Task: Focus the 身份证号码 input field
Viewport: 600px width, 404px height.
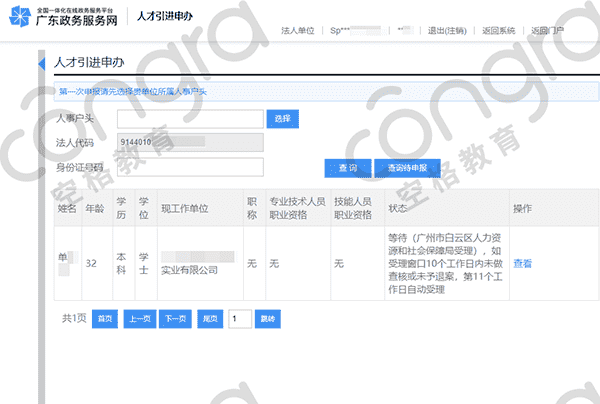Action: (x=190, y=167)
